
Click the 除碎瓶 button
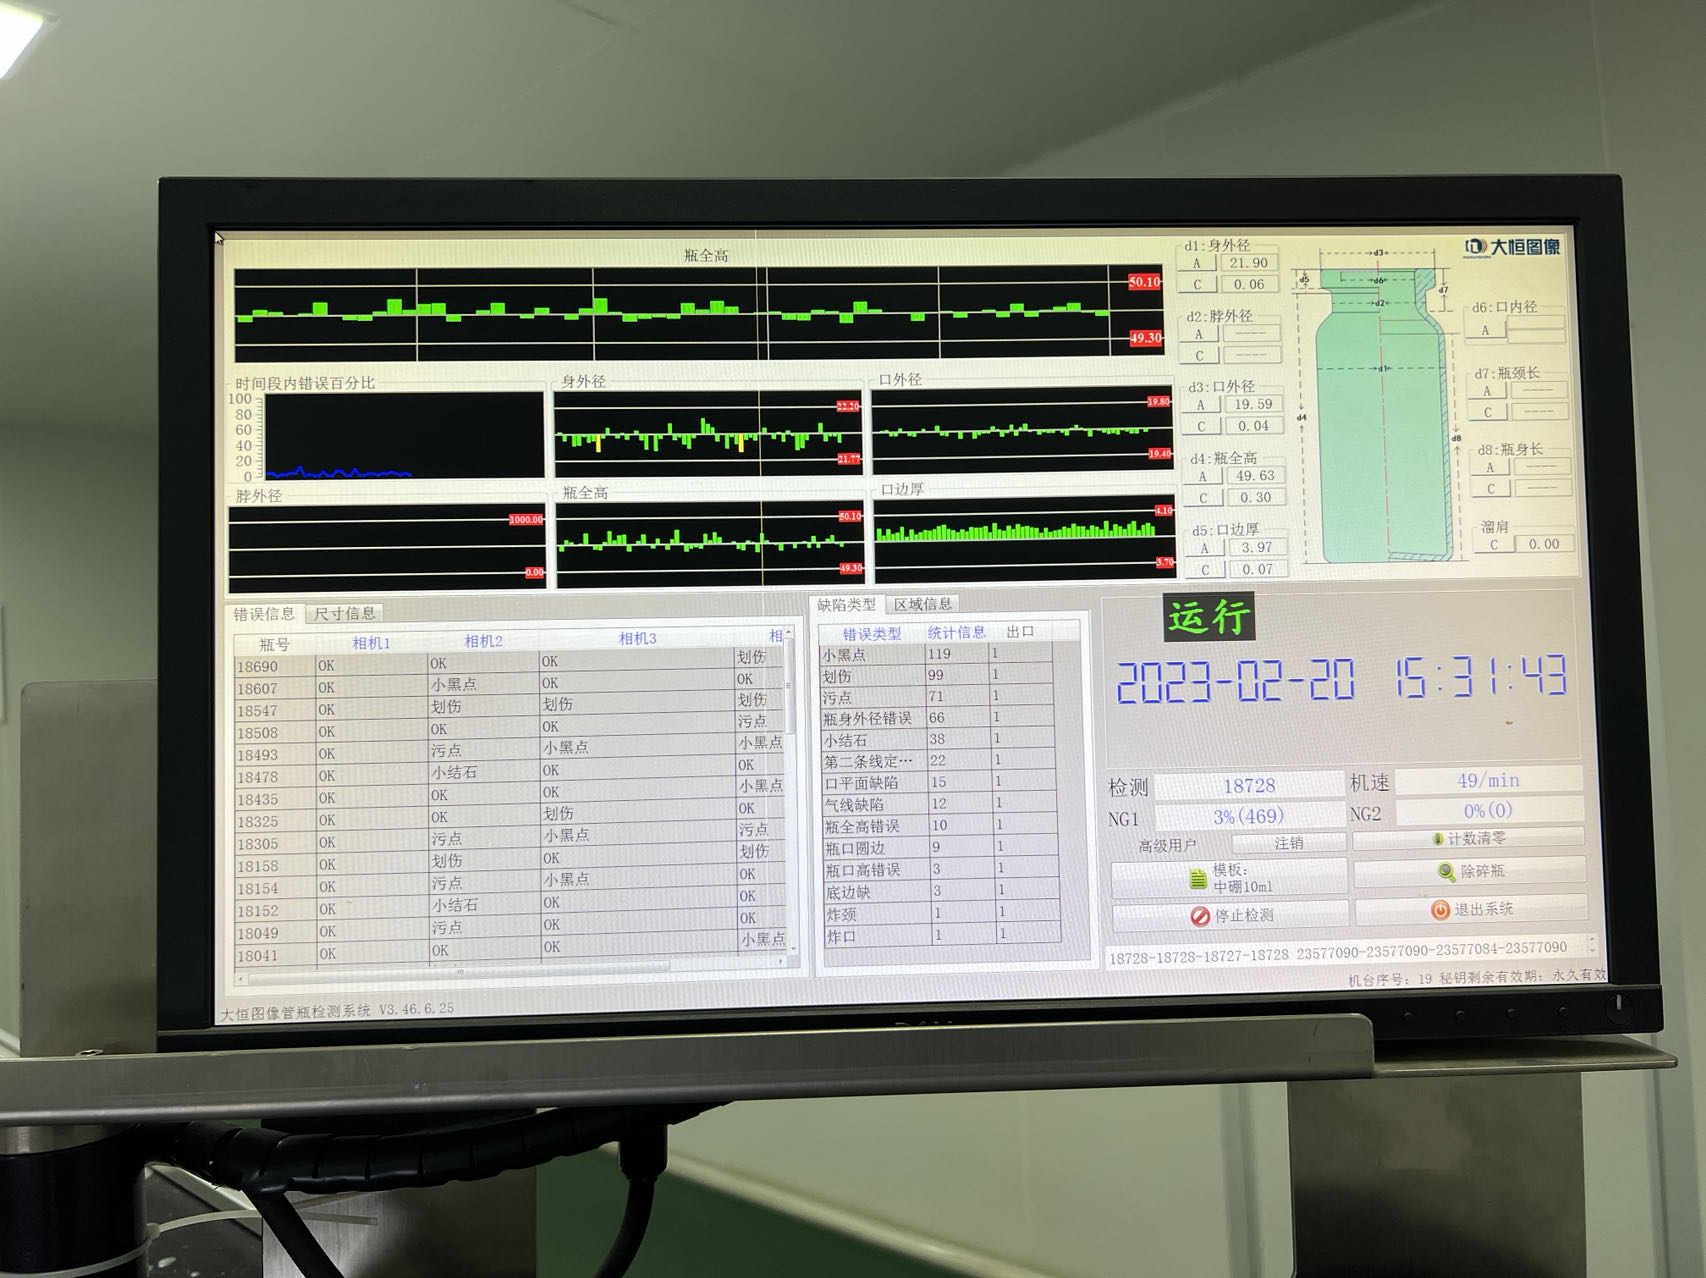pos(1470,872)
